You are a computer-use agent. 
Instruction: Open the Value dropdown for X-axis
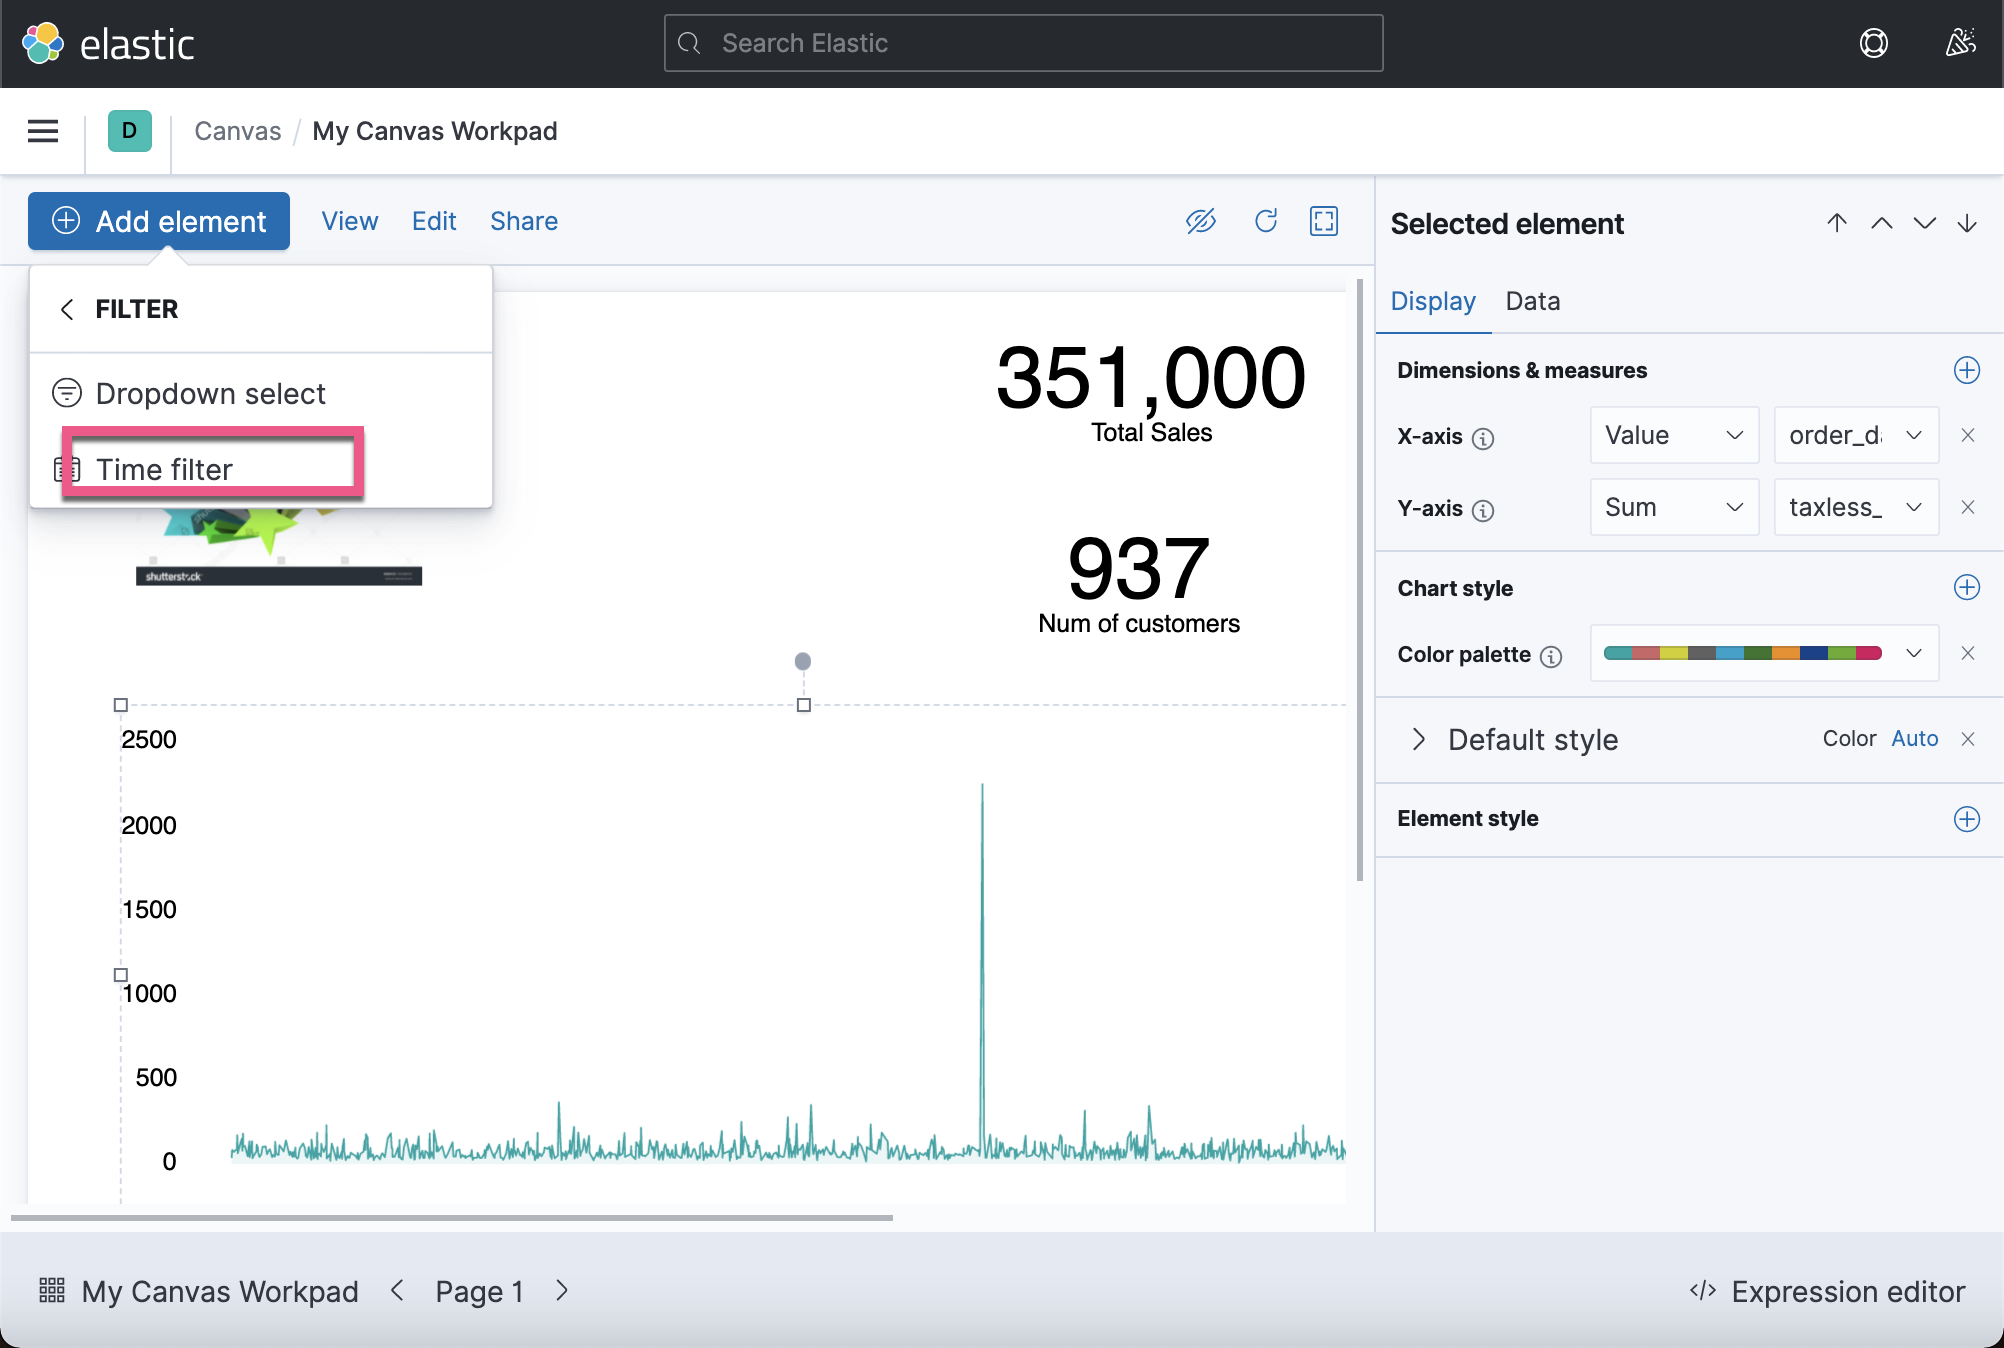point(1673,435)
